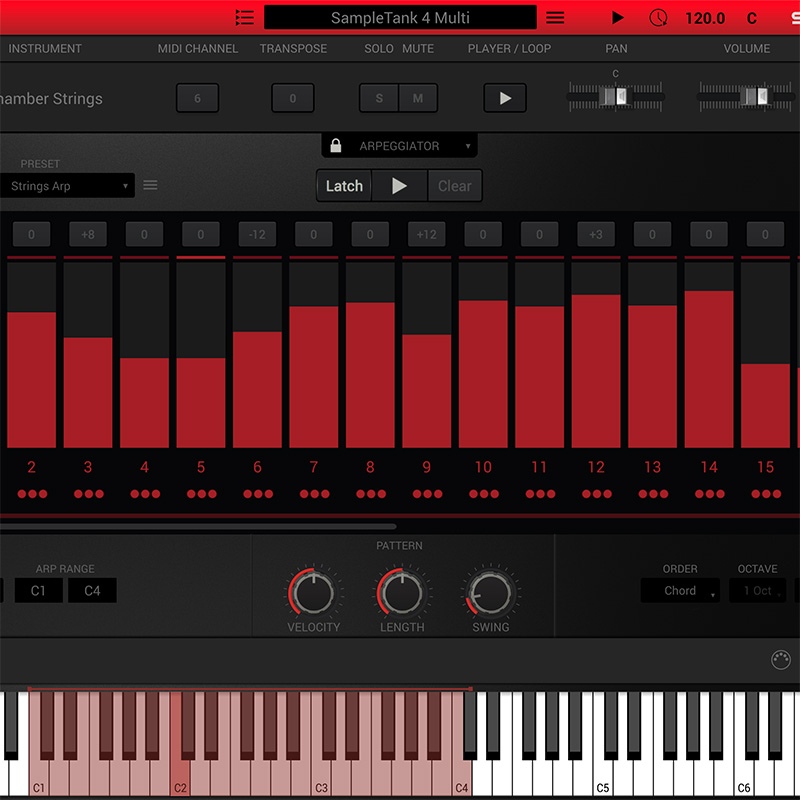Click the MIDI connector icon above the keyboard
This screenshot has height=800, width=800.
coord(781,660)
